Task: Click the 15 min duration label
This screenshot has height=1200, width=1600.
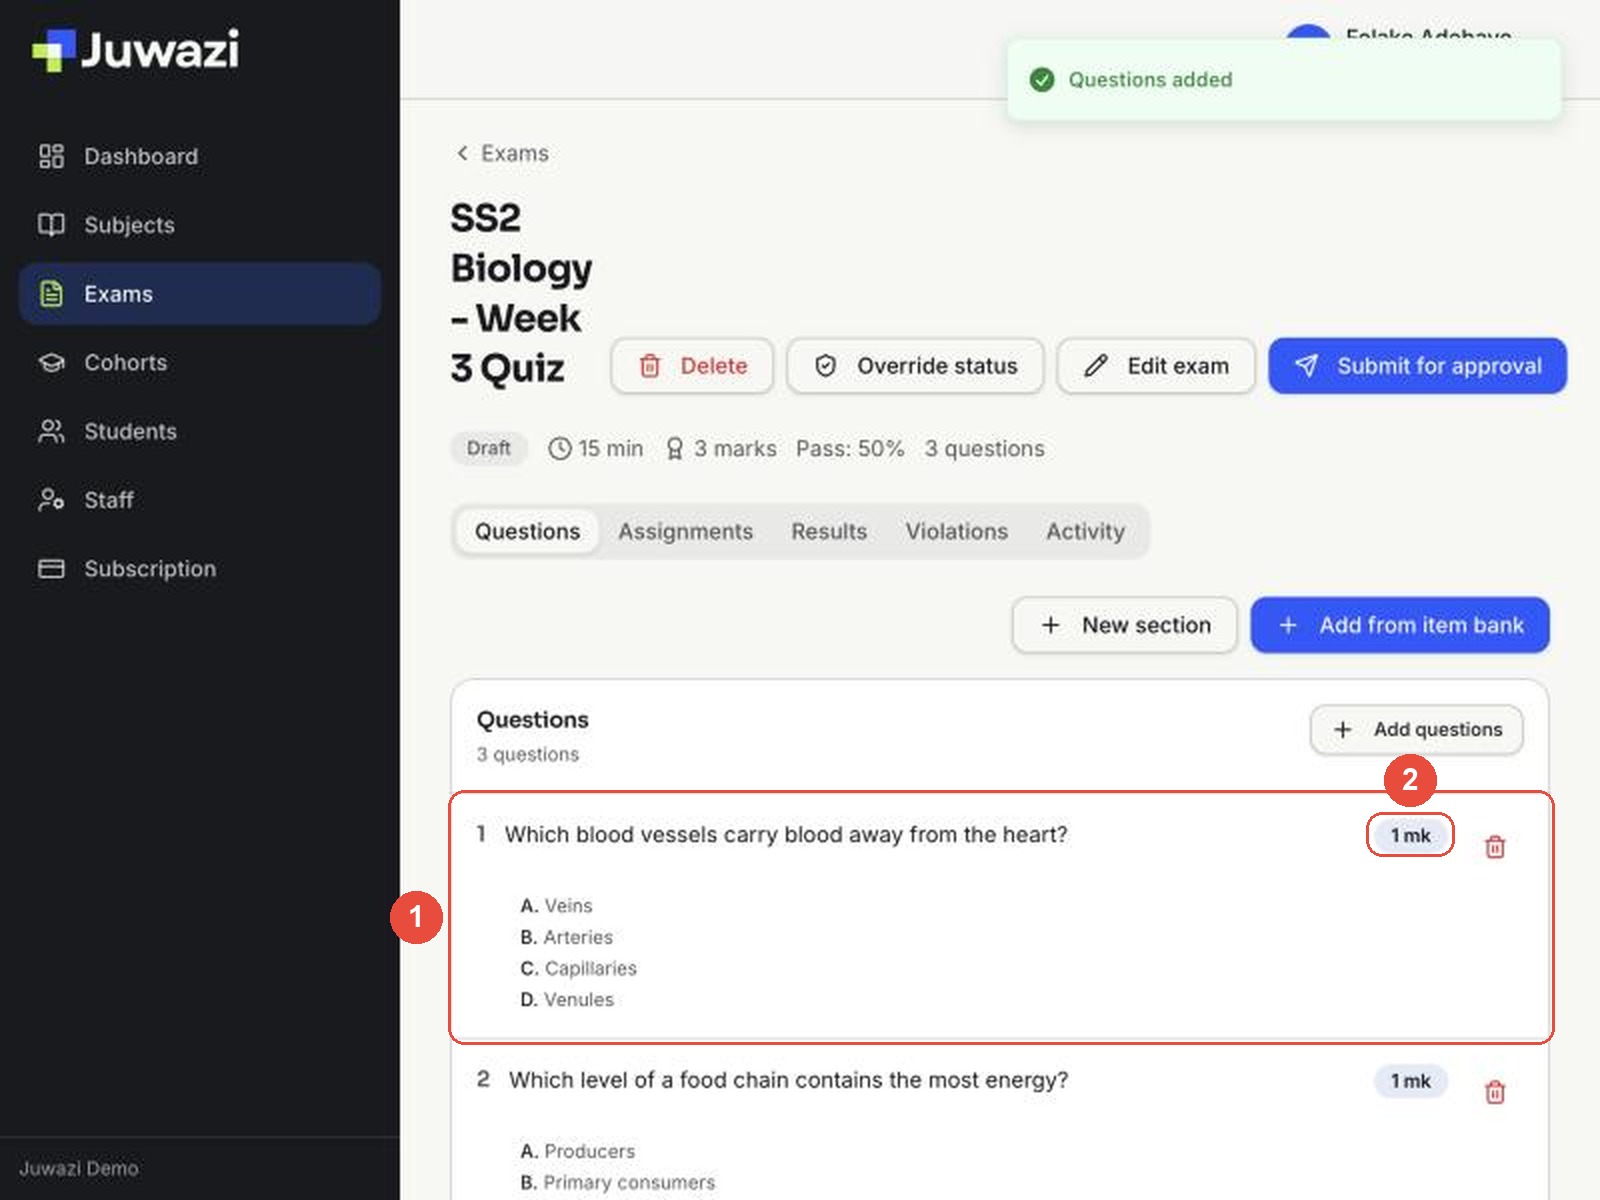Action: tap(596, 448)
